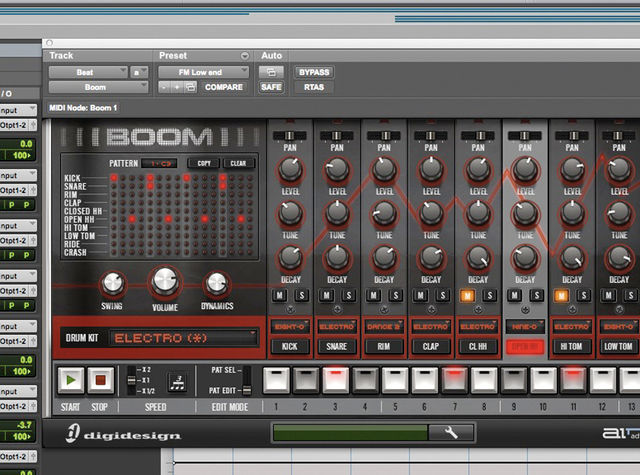
Task: Click the digidesign logo
Action: [x=123, y=434]
